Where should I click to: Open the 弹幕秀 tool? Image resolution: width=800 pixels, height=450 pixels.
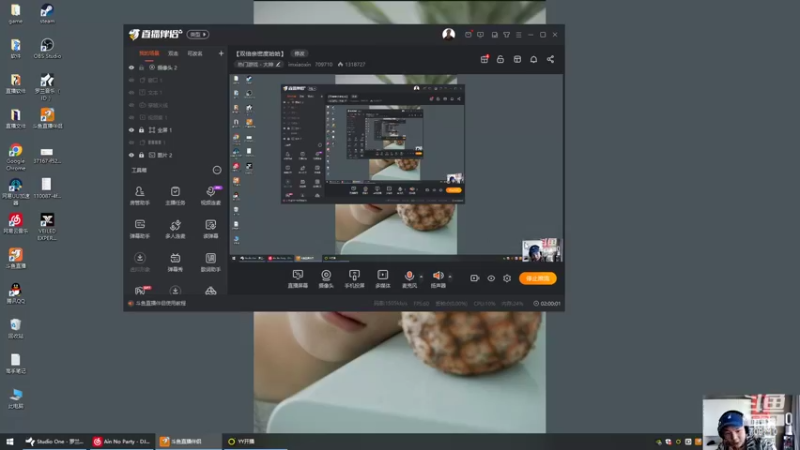click(x=175, y=262)
